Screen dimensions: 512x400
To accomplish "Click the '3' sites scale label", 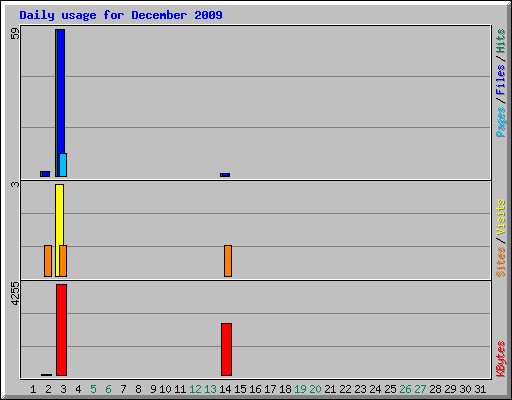I will (x=15, y=184).
